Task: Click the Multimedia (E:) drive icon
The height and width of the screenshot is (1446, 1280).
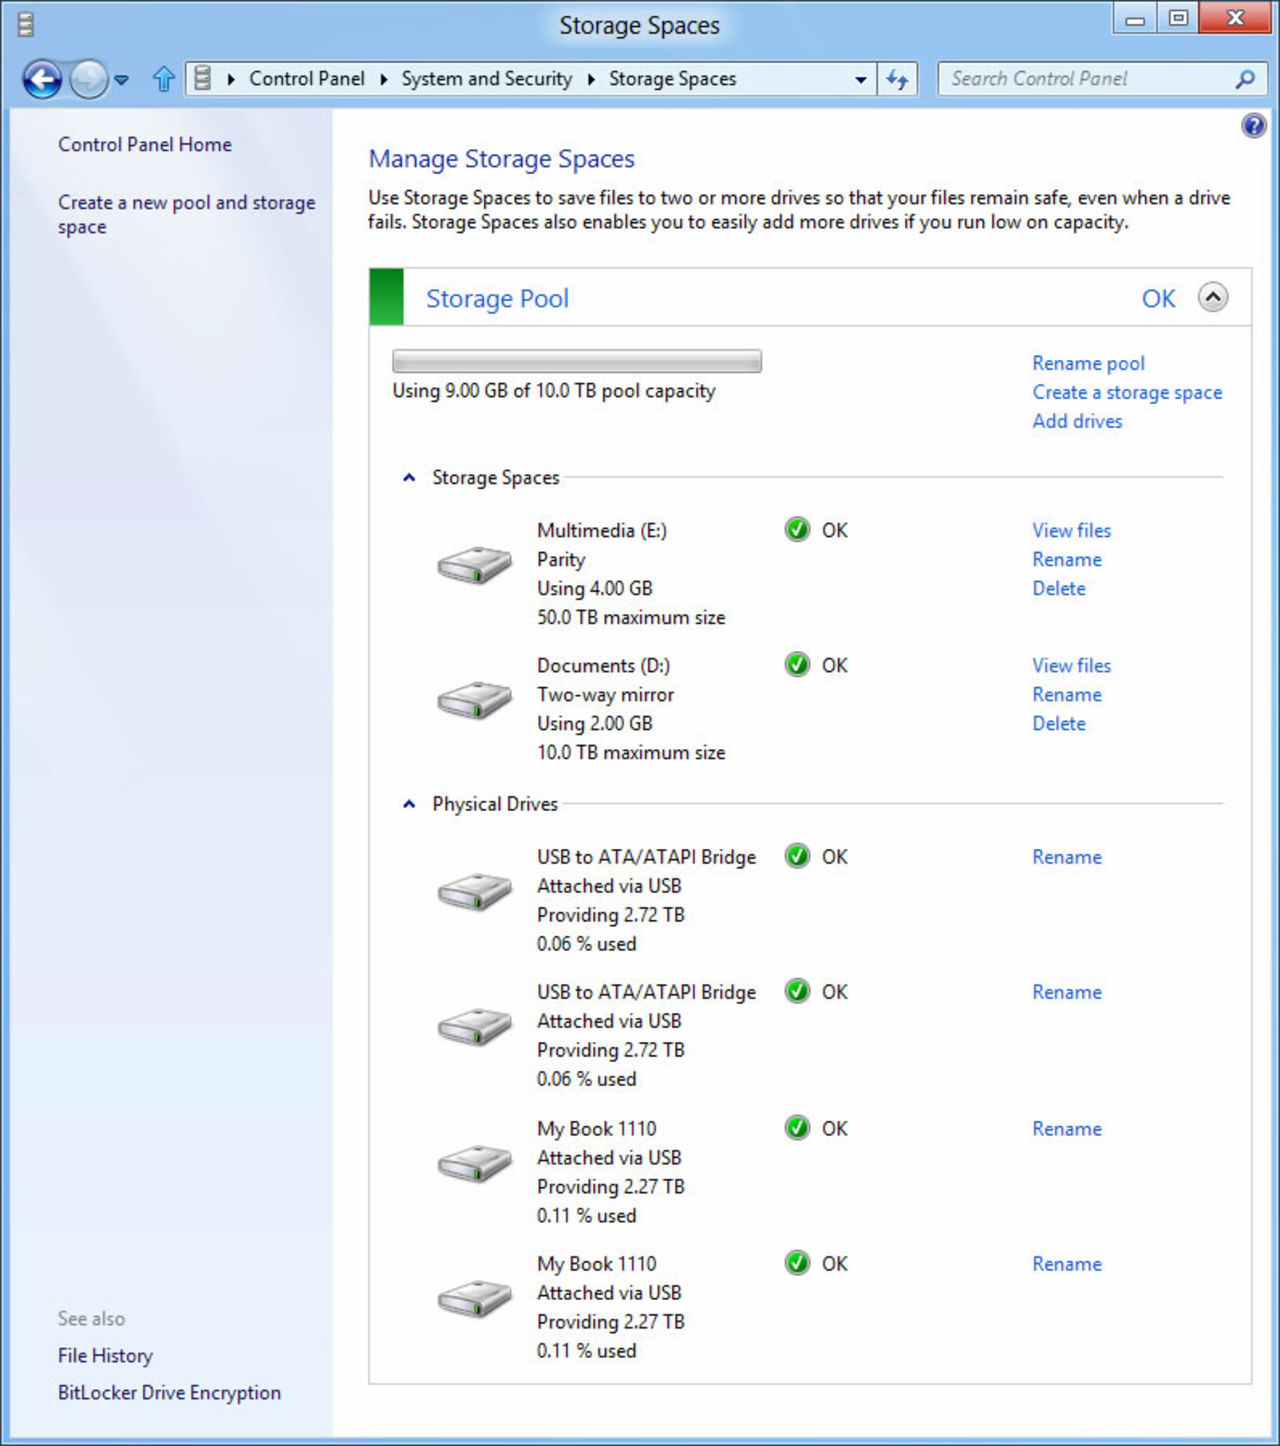Action: coord(473,565)
